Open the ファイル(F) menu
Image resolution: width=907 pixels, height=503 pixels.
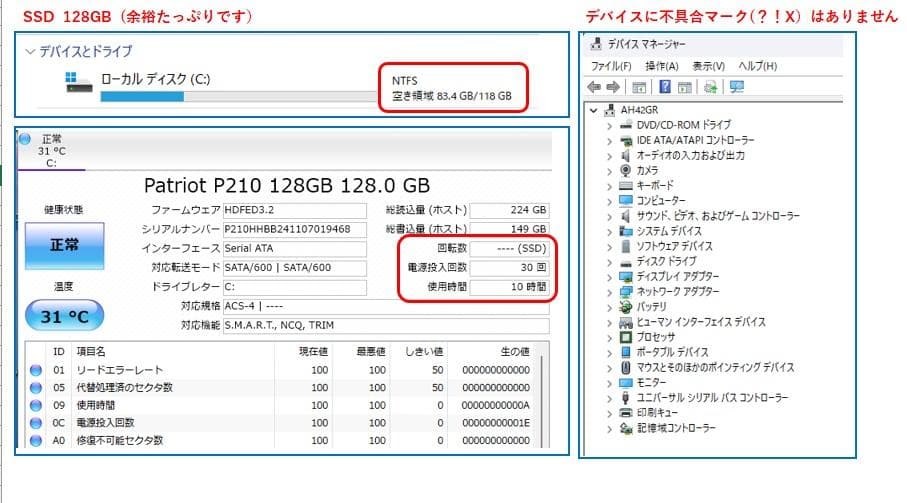[611, 66]
